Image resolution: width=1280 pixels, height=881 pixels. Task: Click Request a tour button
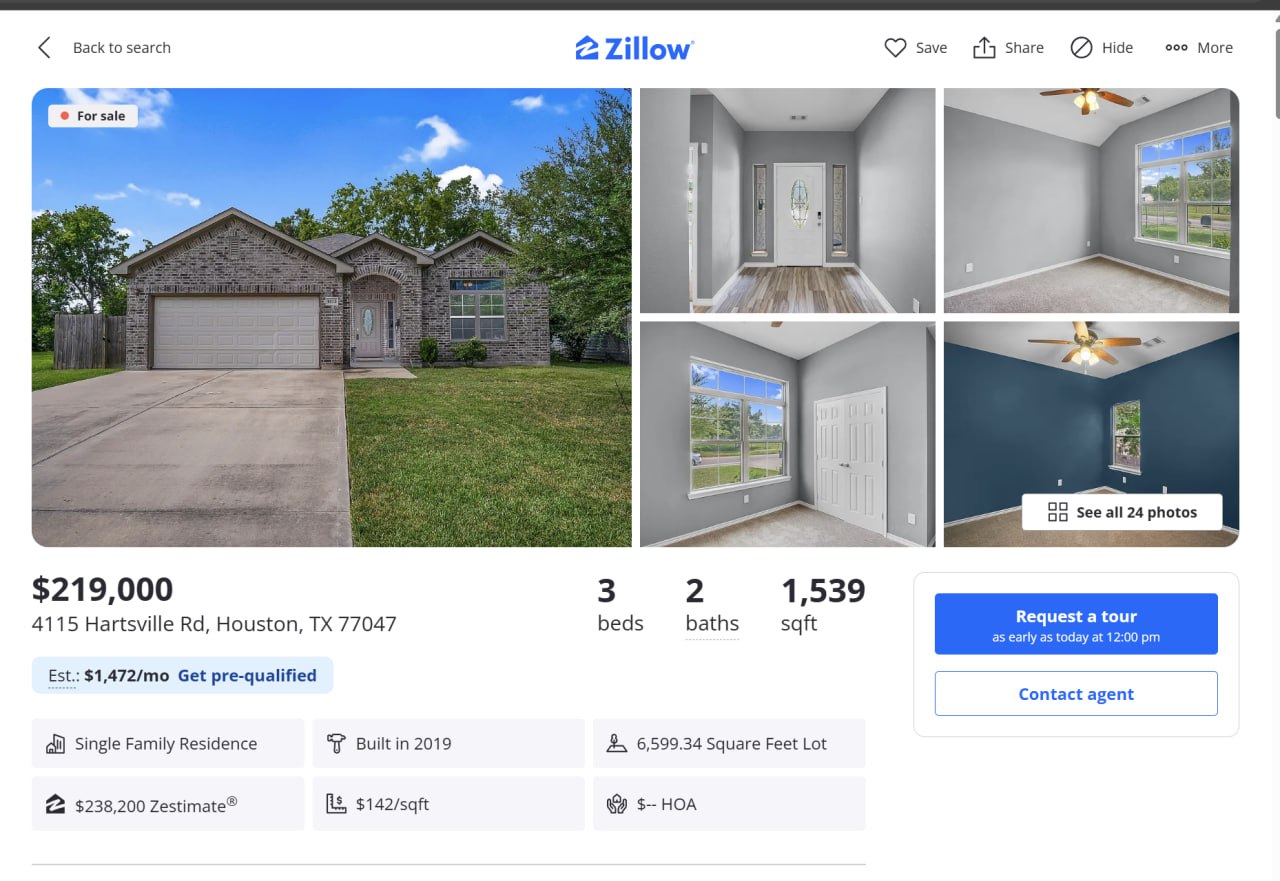tap(1076, 624)
